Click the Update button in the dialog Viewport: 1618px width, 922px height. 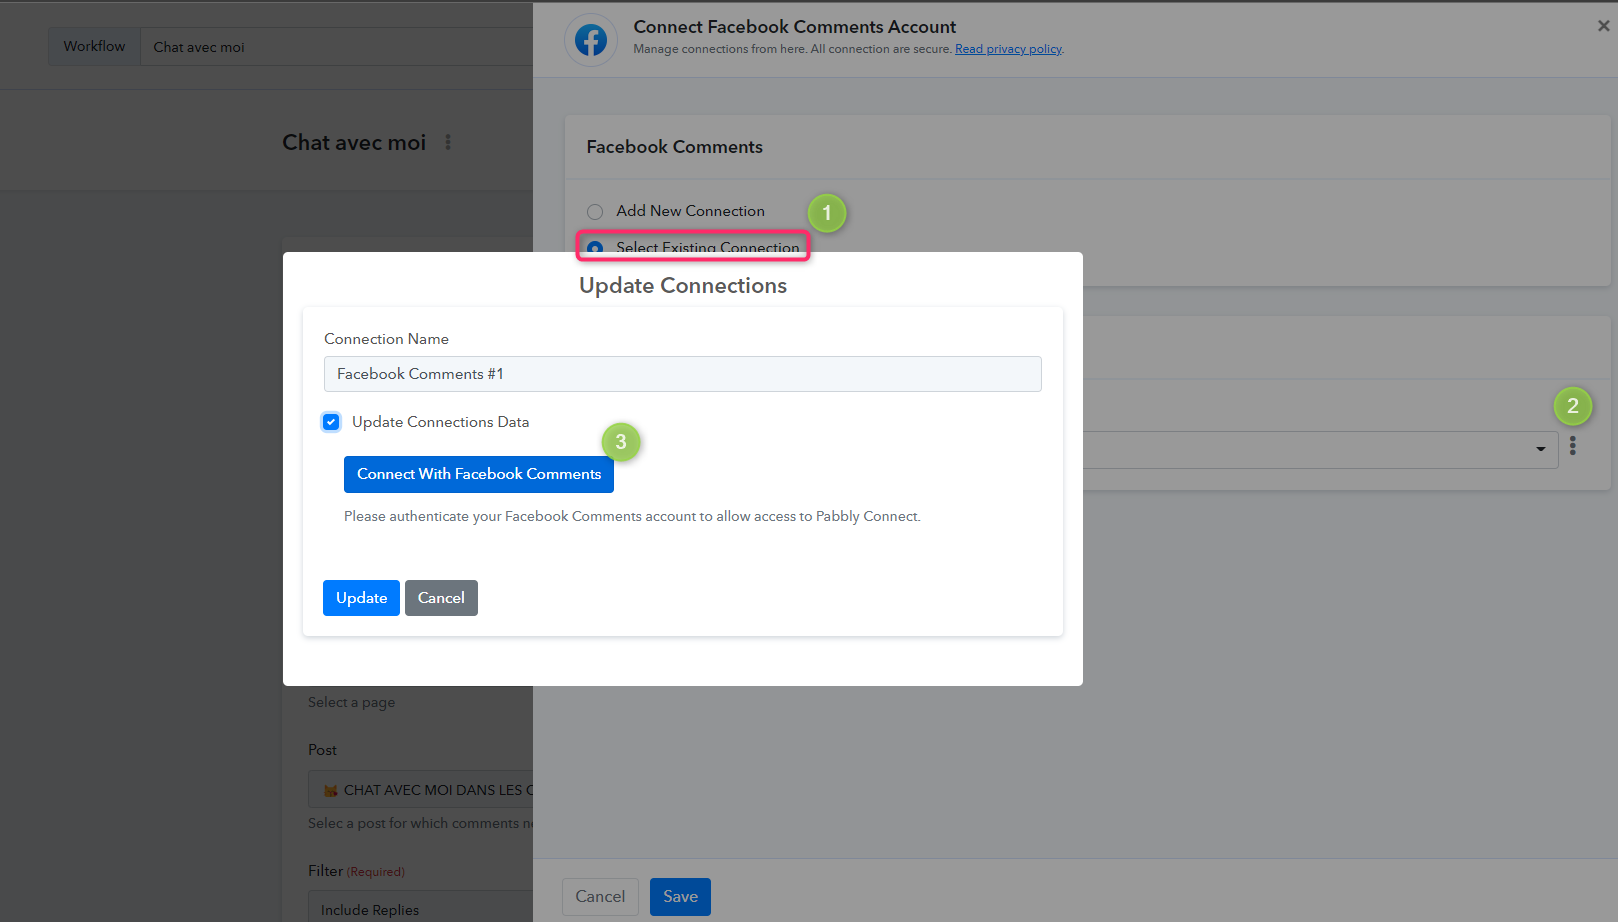(x=361, y=598)
